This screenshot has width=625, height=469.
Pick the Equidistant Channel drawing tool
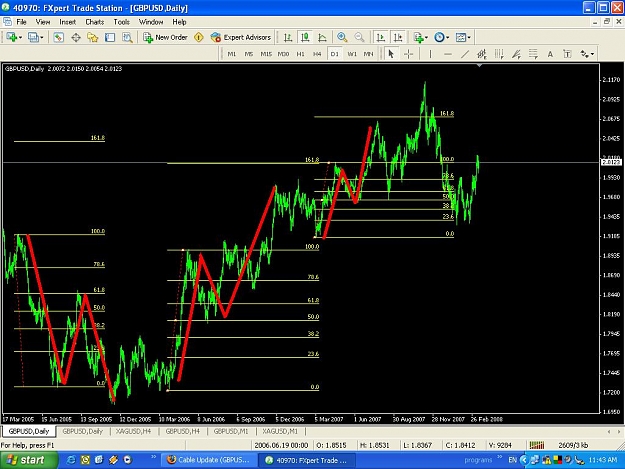(x=482, y=54)
